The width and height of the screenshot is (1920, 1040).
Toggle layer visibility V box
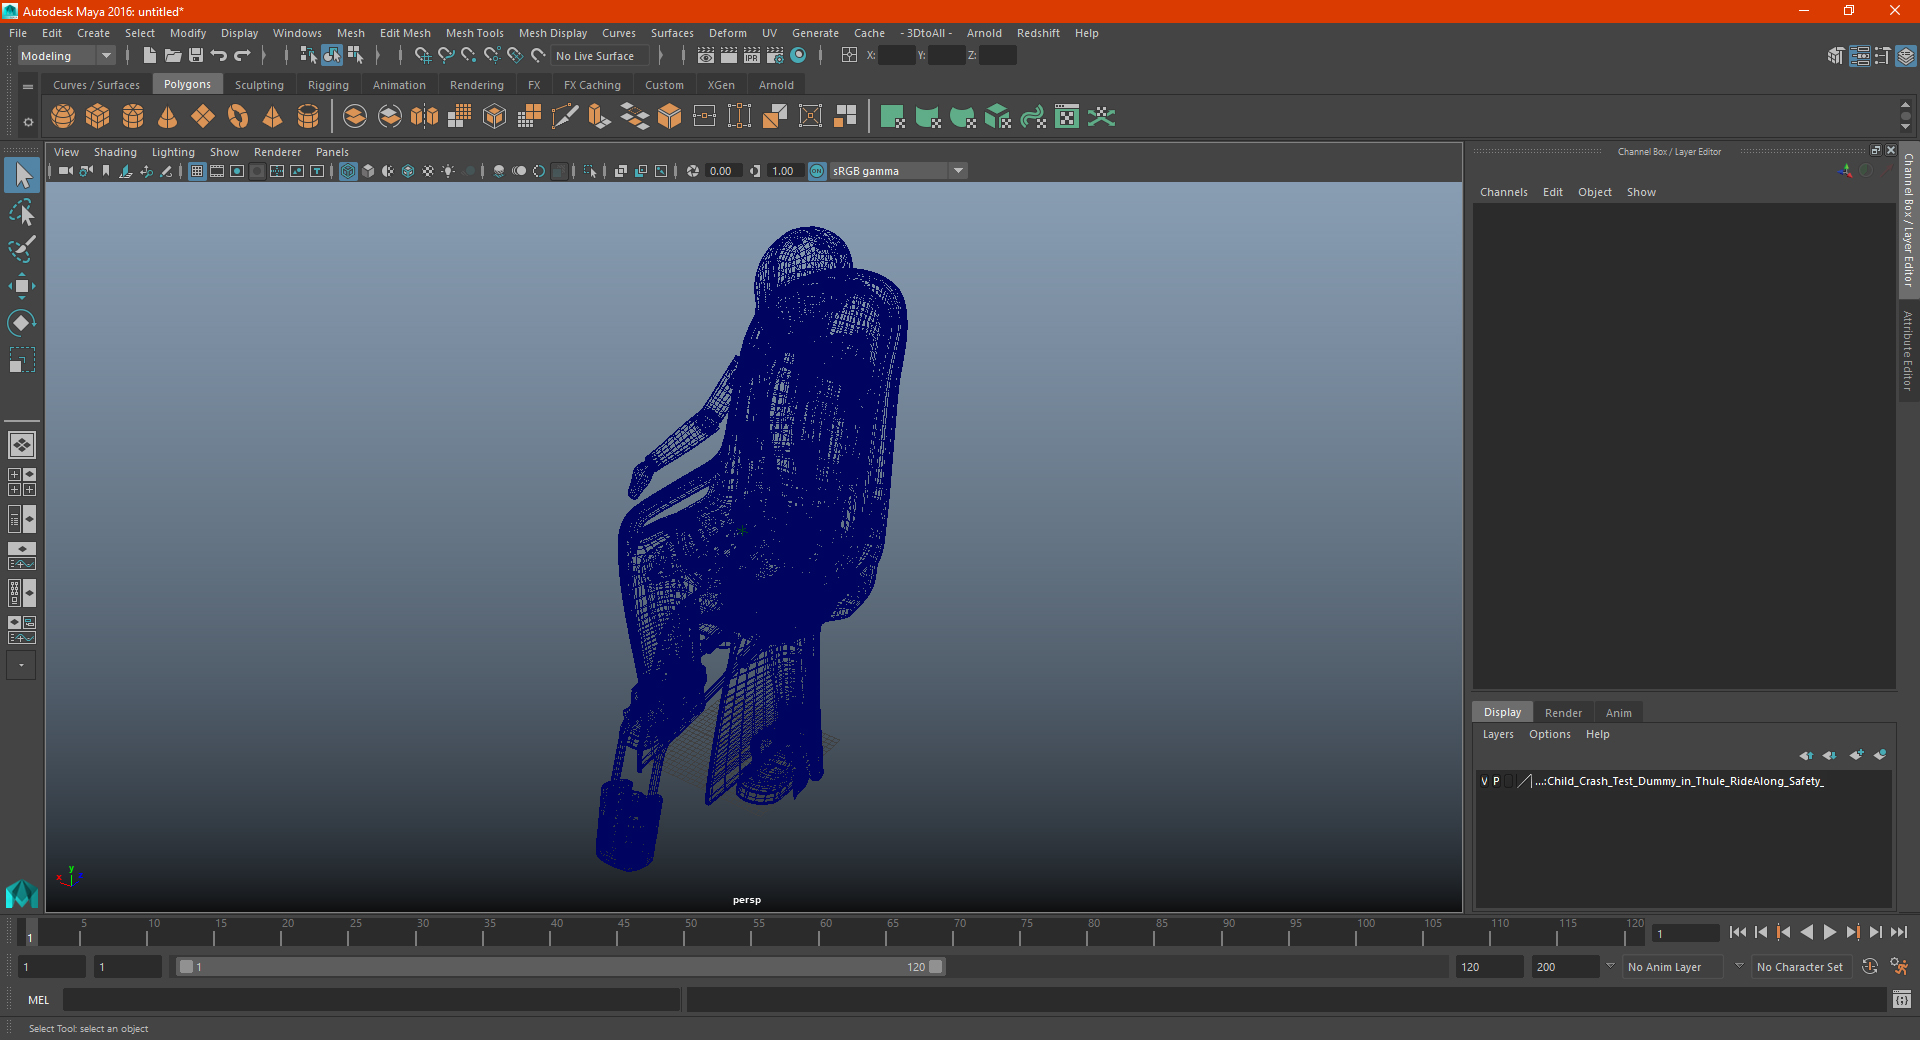pyautogui.click(x=1484, y=781)
